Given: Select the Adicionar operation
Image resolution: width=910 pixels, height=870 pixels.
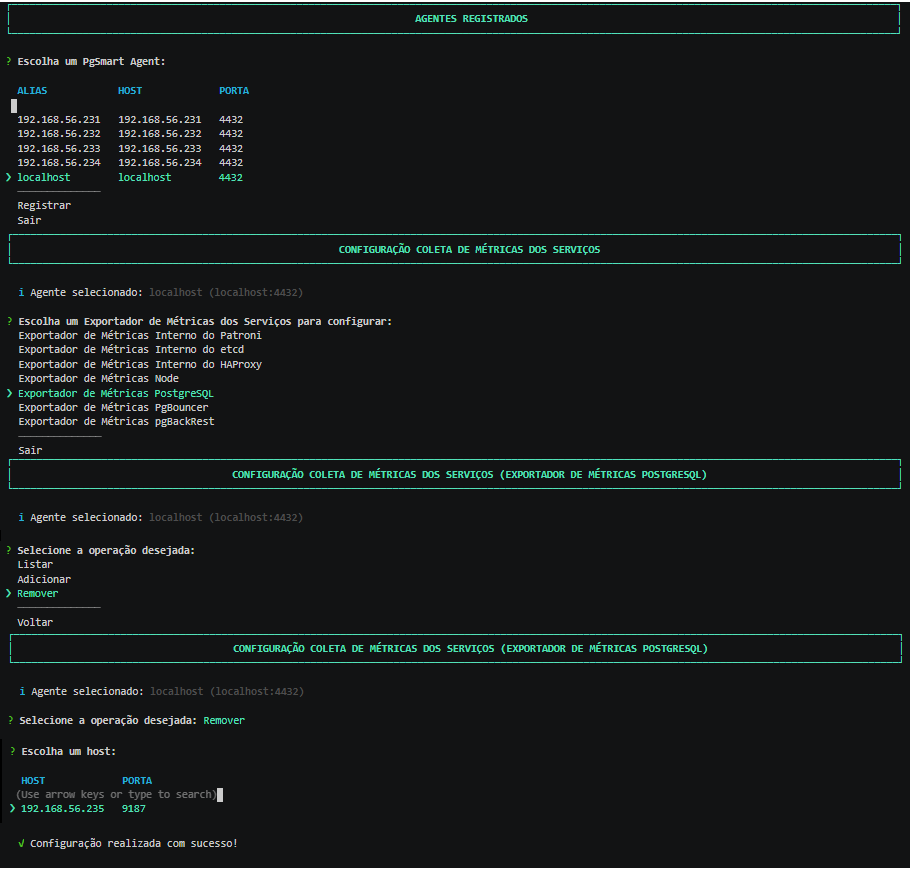Looking at the screenshot, I should (44, 579).
